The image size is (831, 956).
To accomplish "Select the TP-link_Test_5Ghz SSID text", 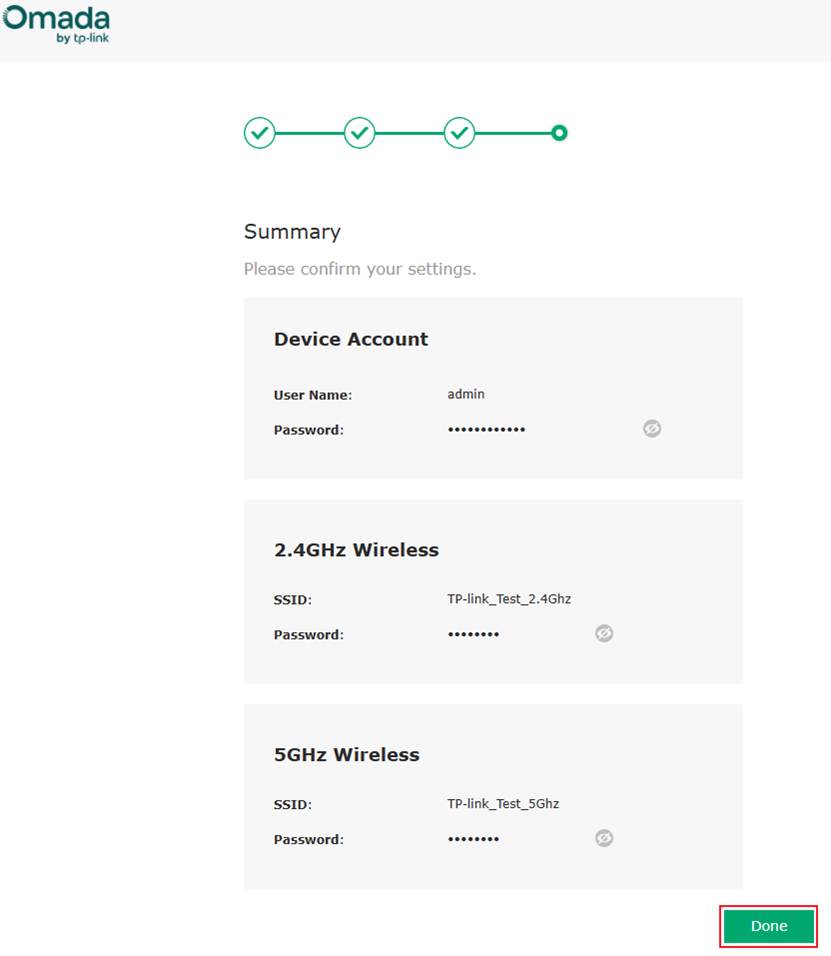I will (504, 803).
